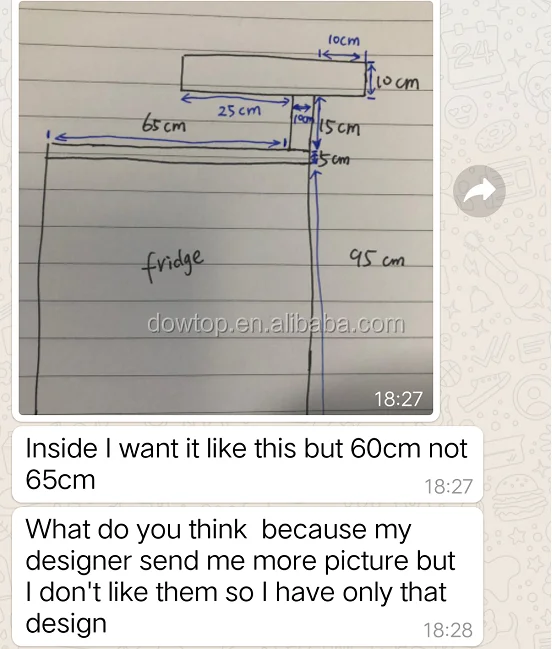
Task: Select the "Inside I want it like this" message
Action: pyautogui.click(x=247, y=464)
